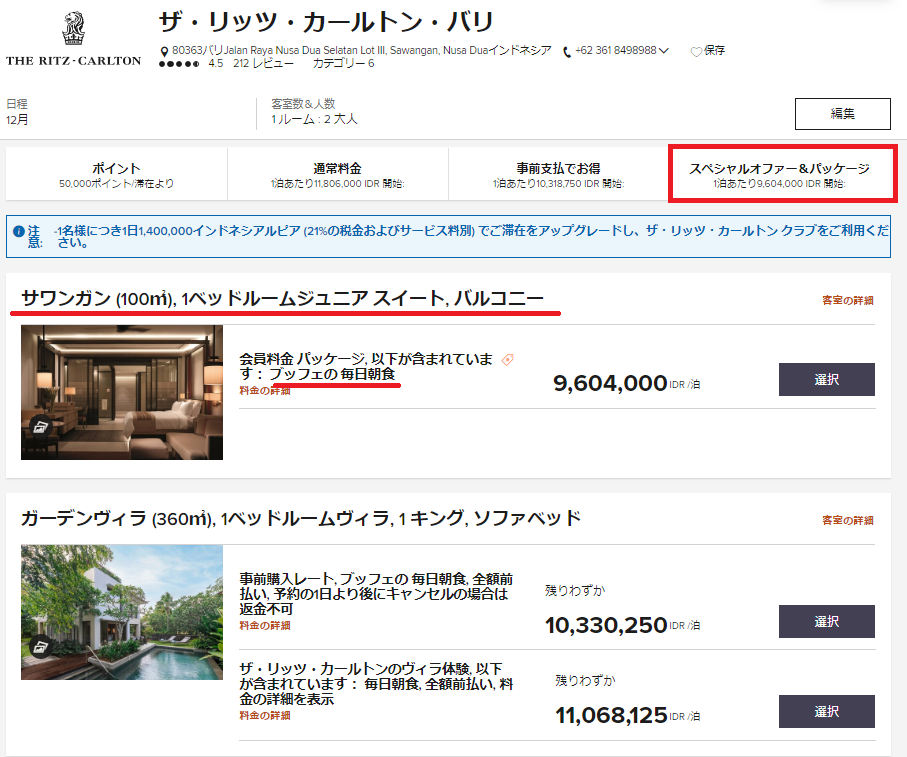Select スペシャルオファー＆パッケージ tab
This screenshot has height=757, width=907.
pyautogui.click(x=782, y=174)
